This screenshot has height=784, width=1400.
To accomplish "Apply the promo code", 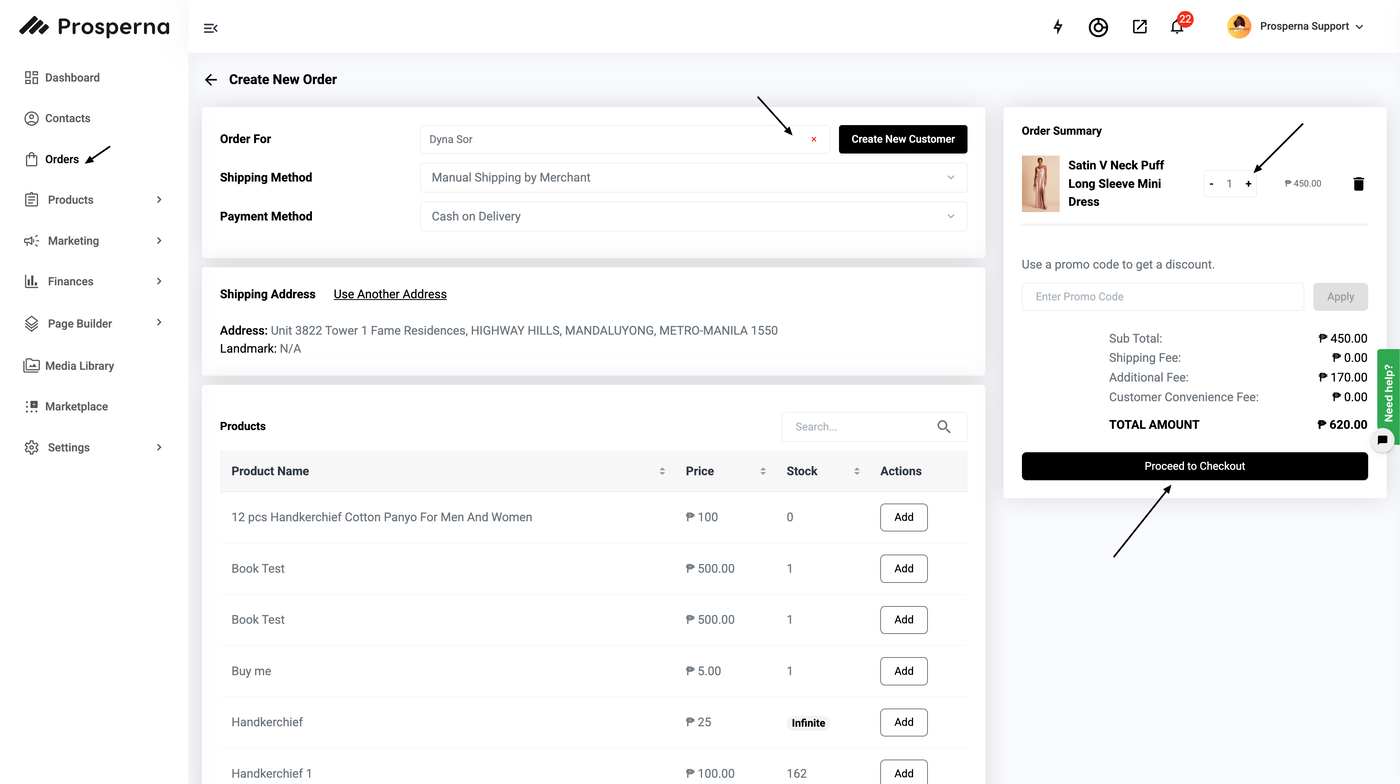I will pos(1340,297).
